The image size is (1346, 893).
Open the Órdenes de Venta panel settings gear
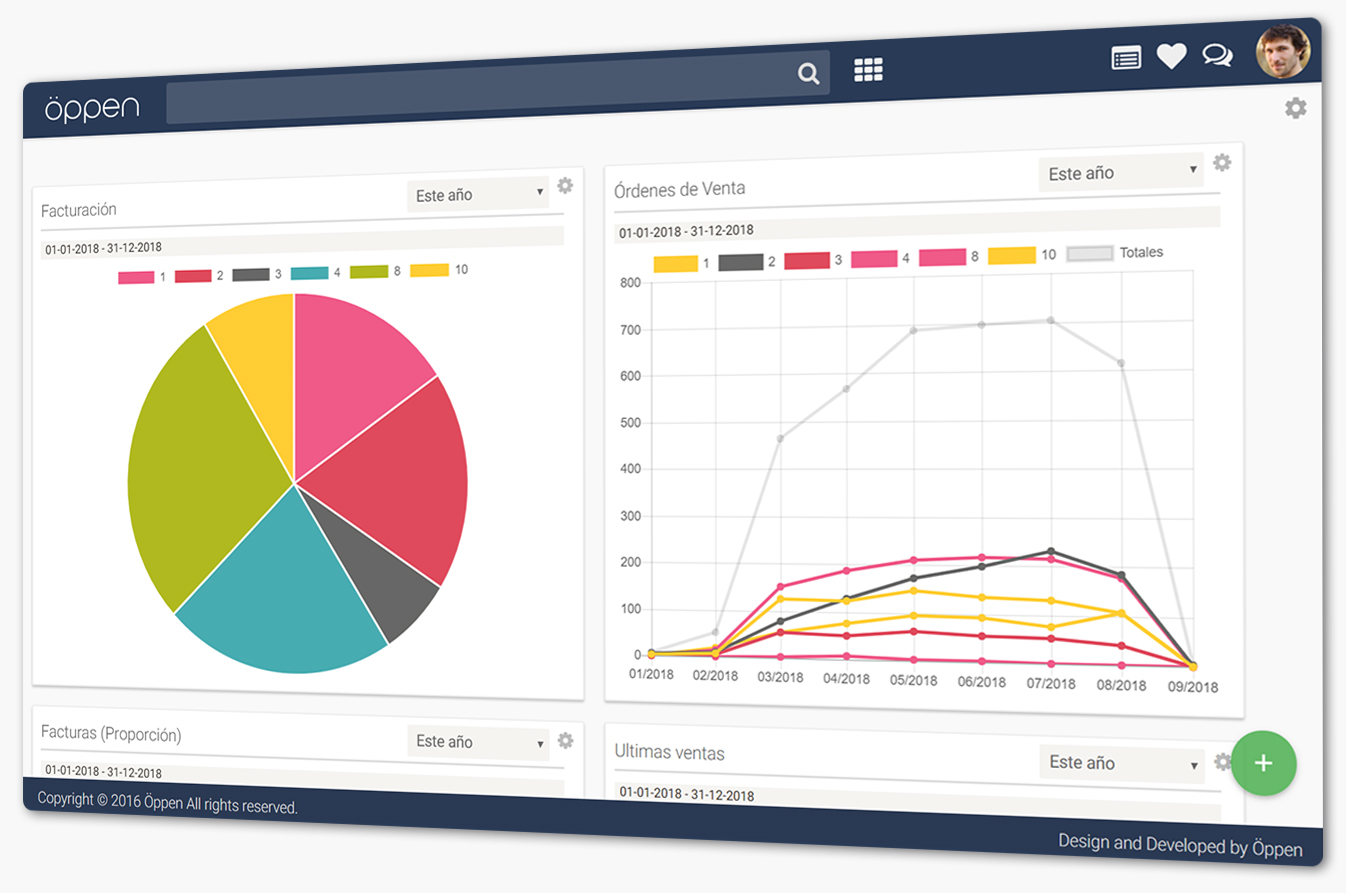1221,162
